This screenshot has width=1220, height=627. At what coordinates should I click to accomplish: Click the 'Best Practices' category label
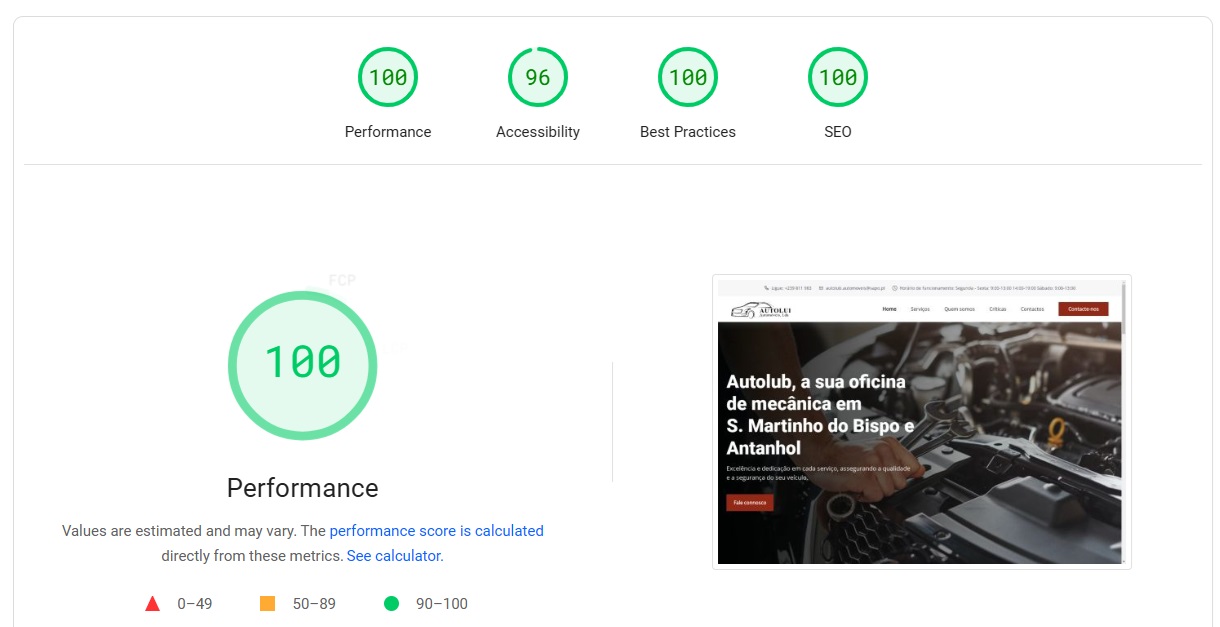coord(688,132)
